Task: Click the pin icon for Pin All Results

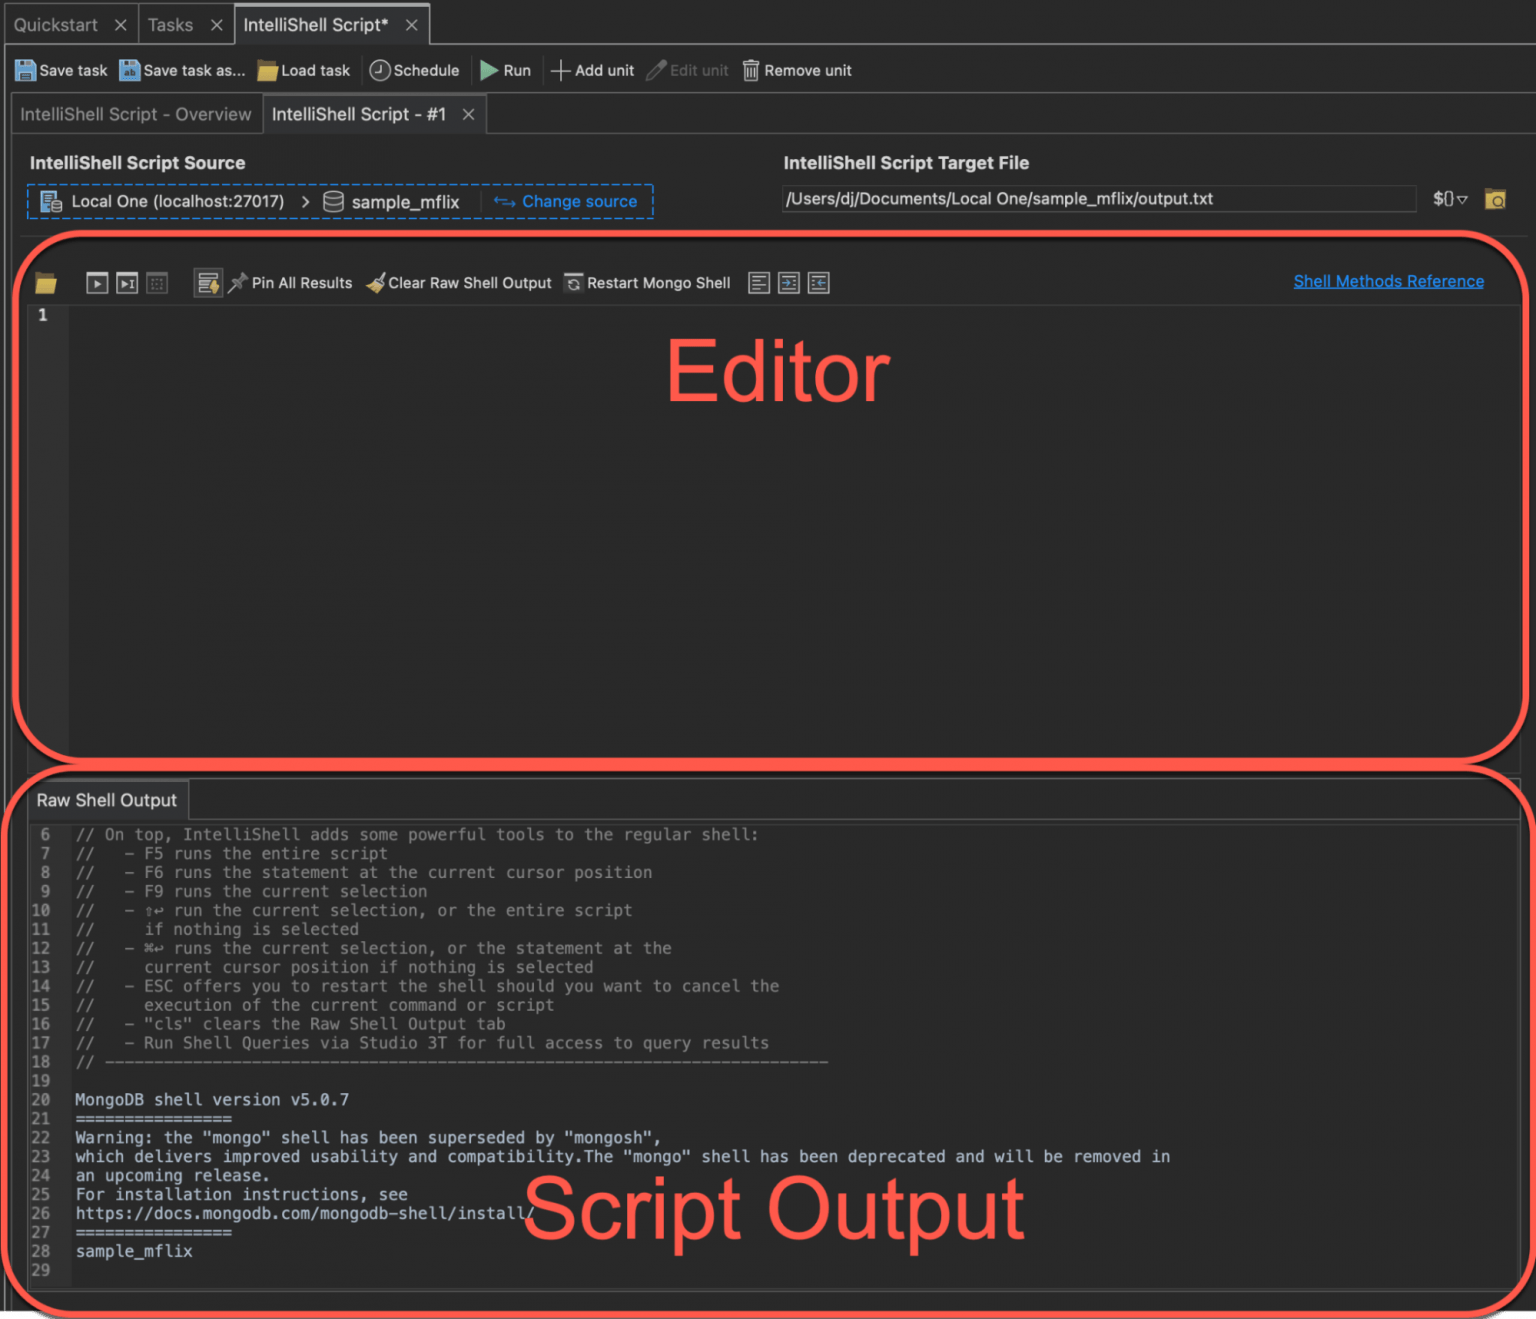Action: (238, 284)
